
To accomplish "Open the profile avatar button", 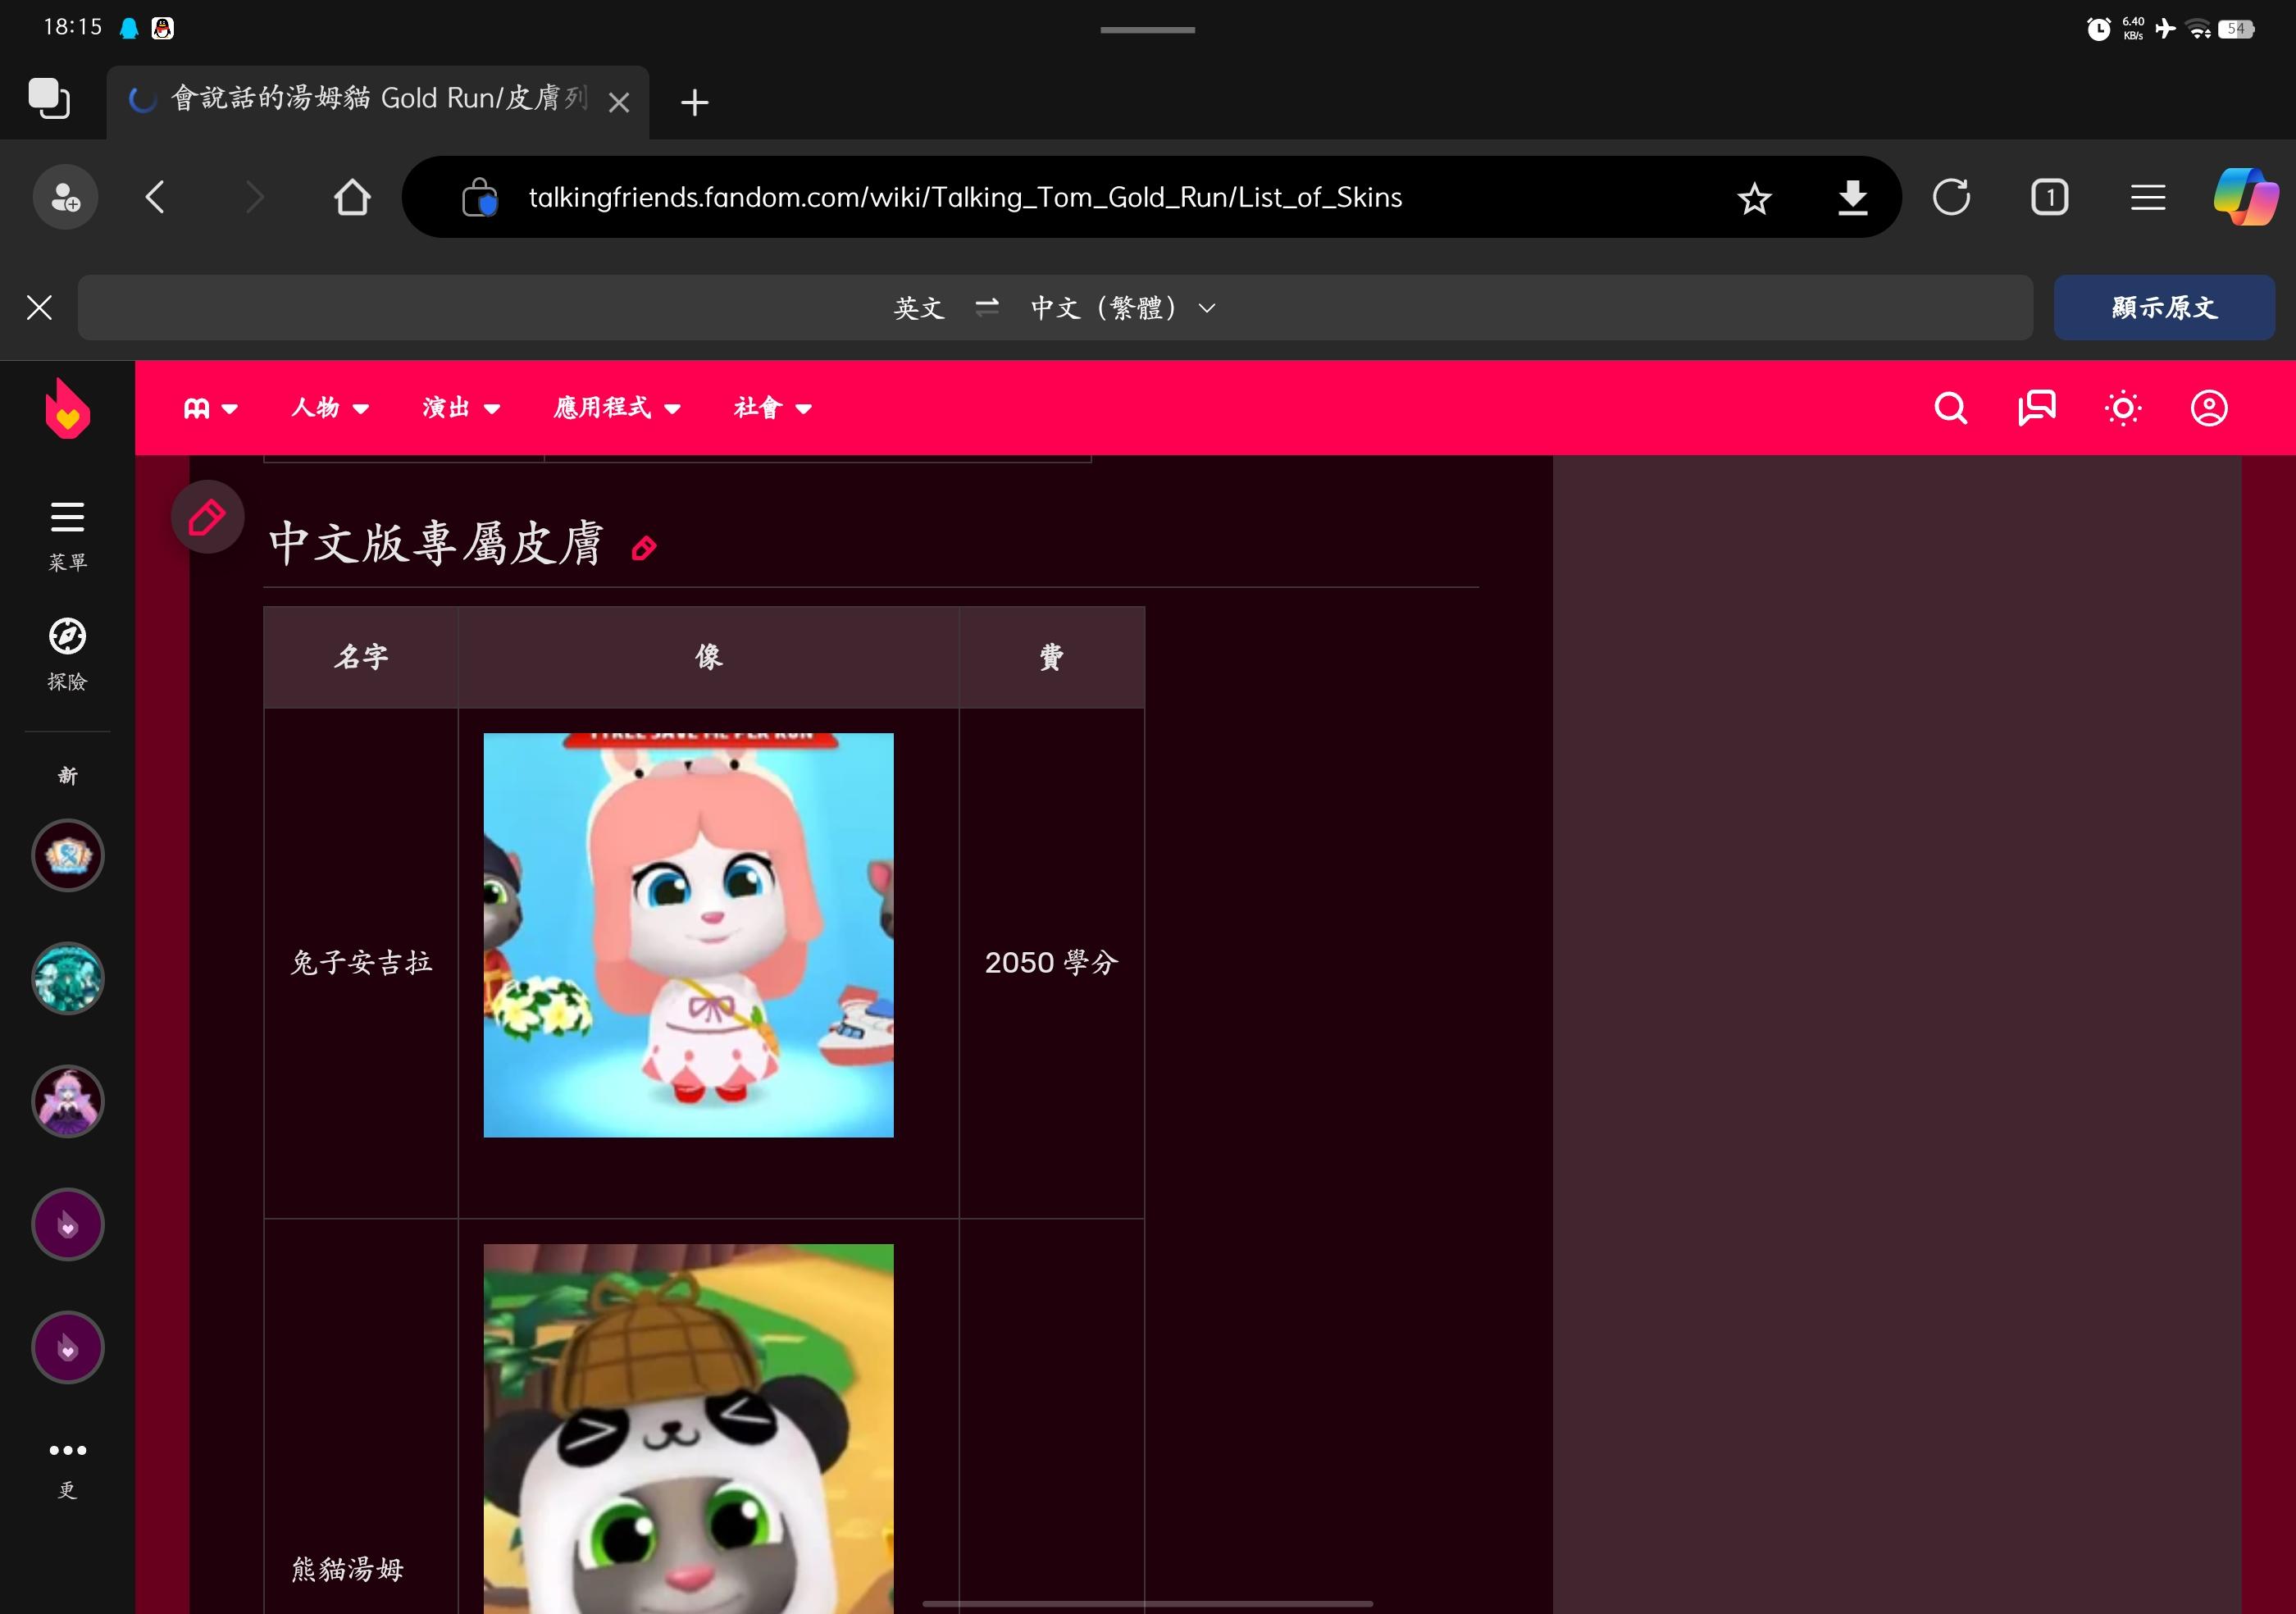I will [x=66, y=197].
